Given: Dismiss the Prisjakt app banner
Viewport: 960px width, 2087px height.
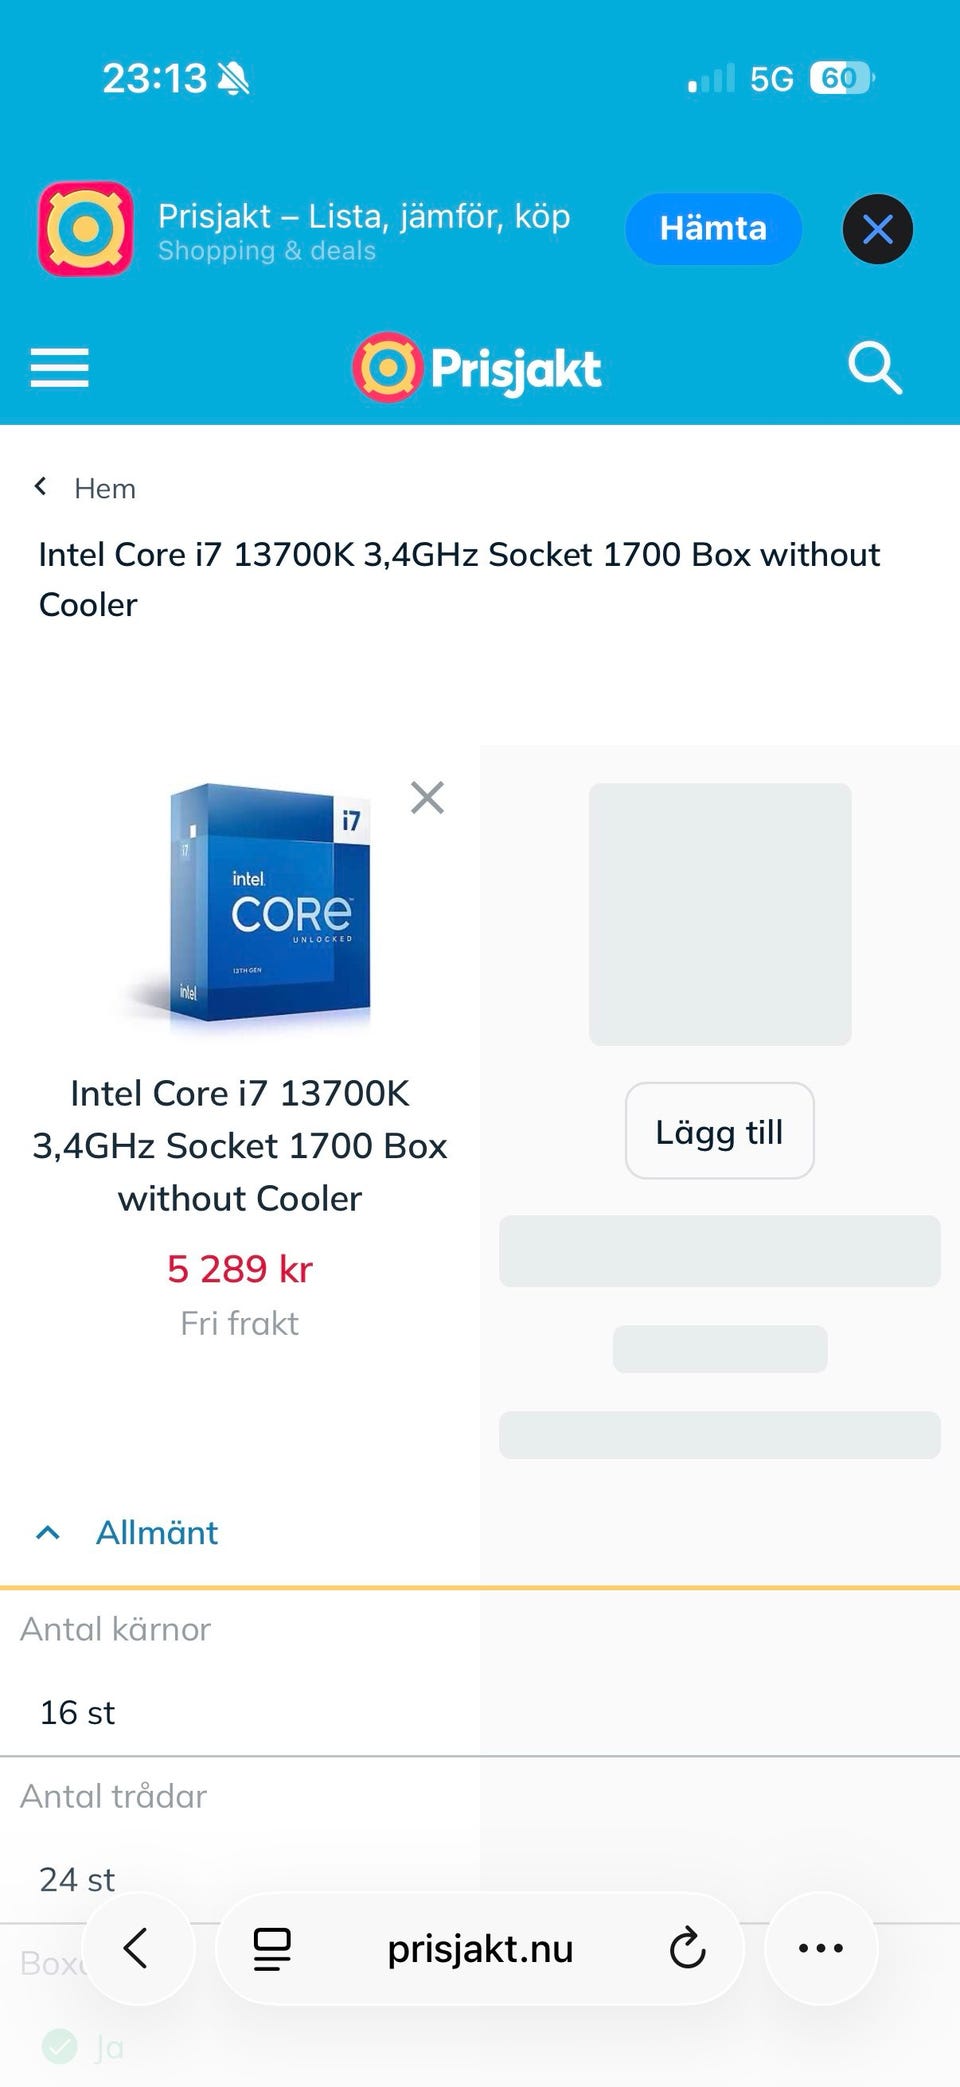Looking at the screenshot, I should (877, 229).
